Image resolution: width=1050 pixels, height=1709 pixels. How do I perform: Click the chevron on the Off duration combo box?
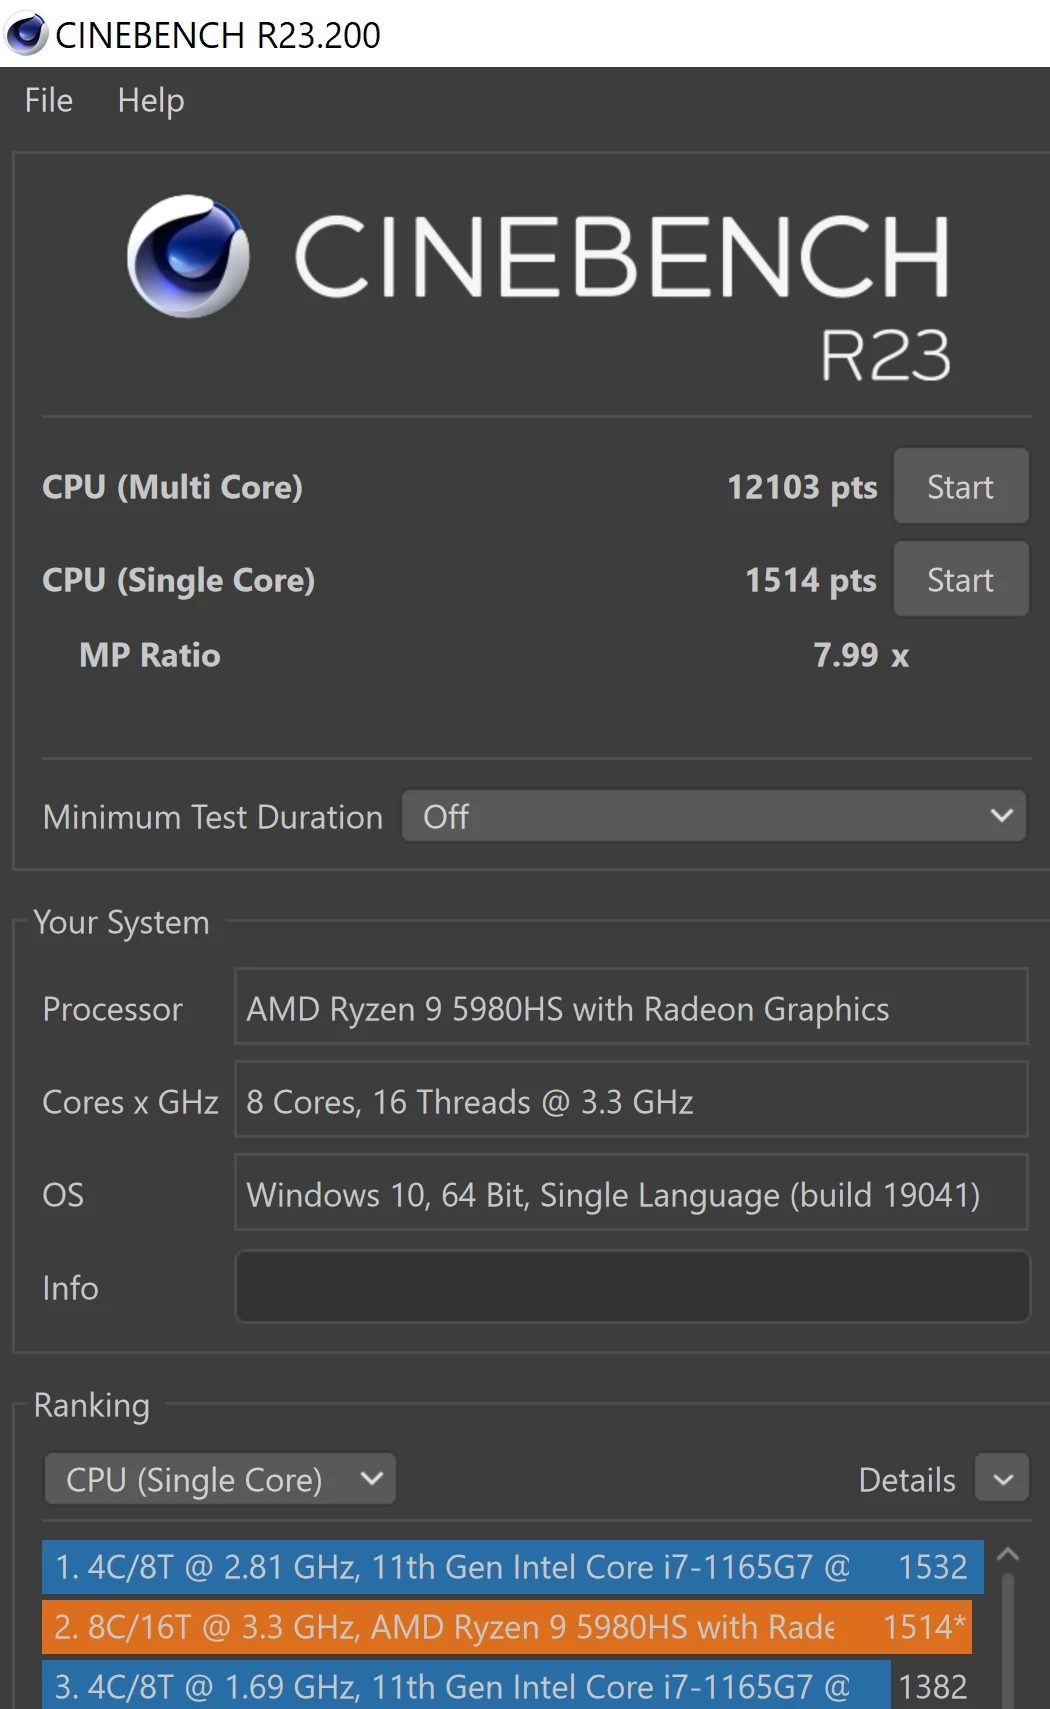coord(1001,816)
